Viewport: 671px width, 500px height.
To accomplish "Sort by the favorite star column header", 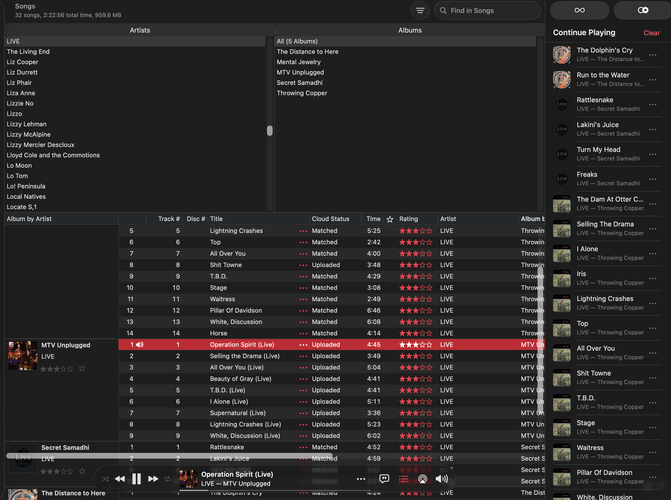I will (x=390, y=219).
